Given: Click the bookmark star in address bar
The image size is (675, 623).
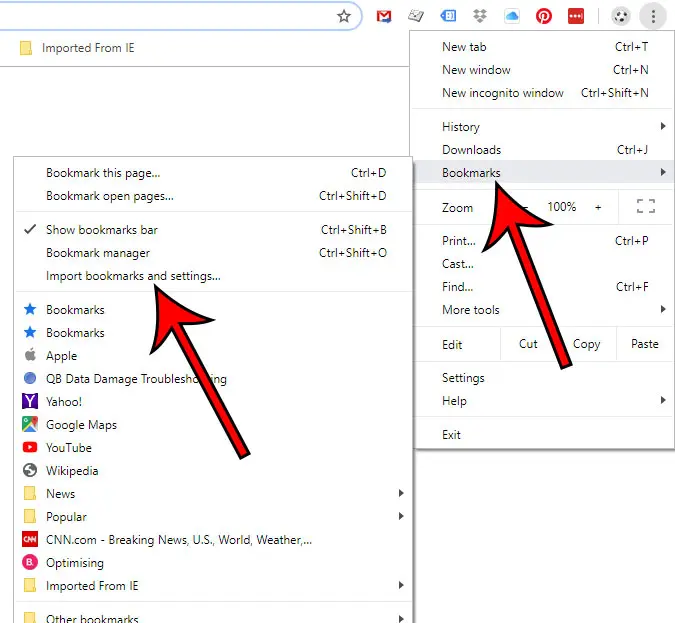Looking at the screenshot, I should coord(344,16).
